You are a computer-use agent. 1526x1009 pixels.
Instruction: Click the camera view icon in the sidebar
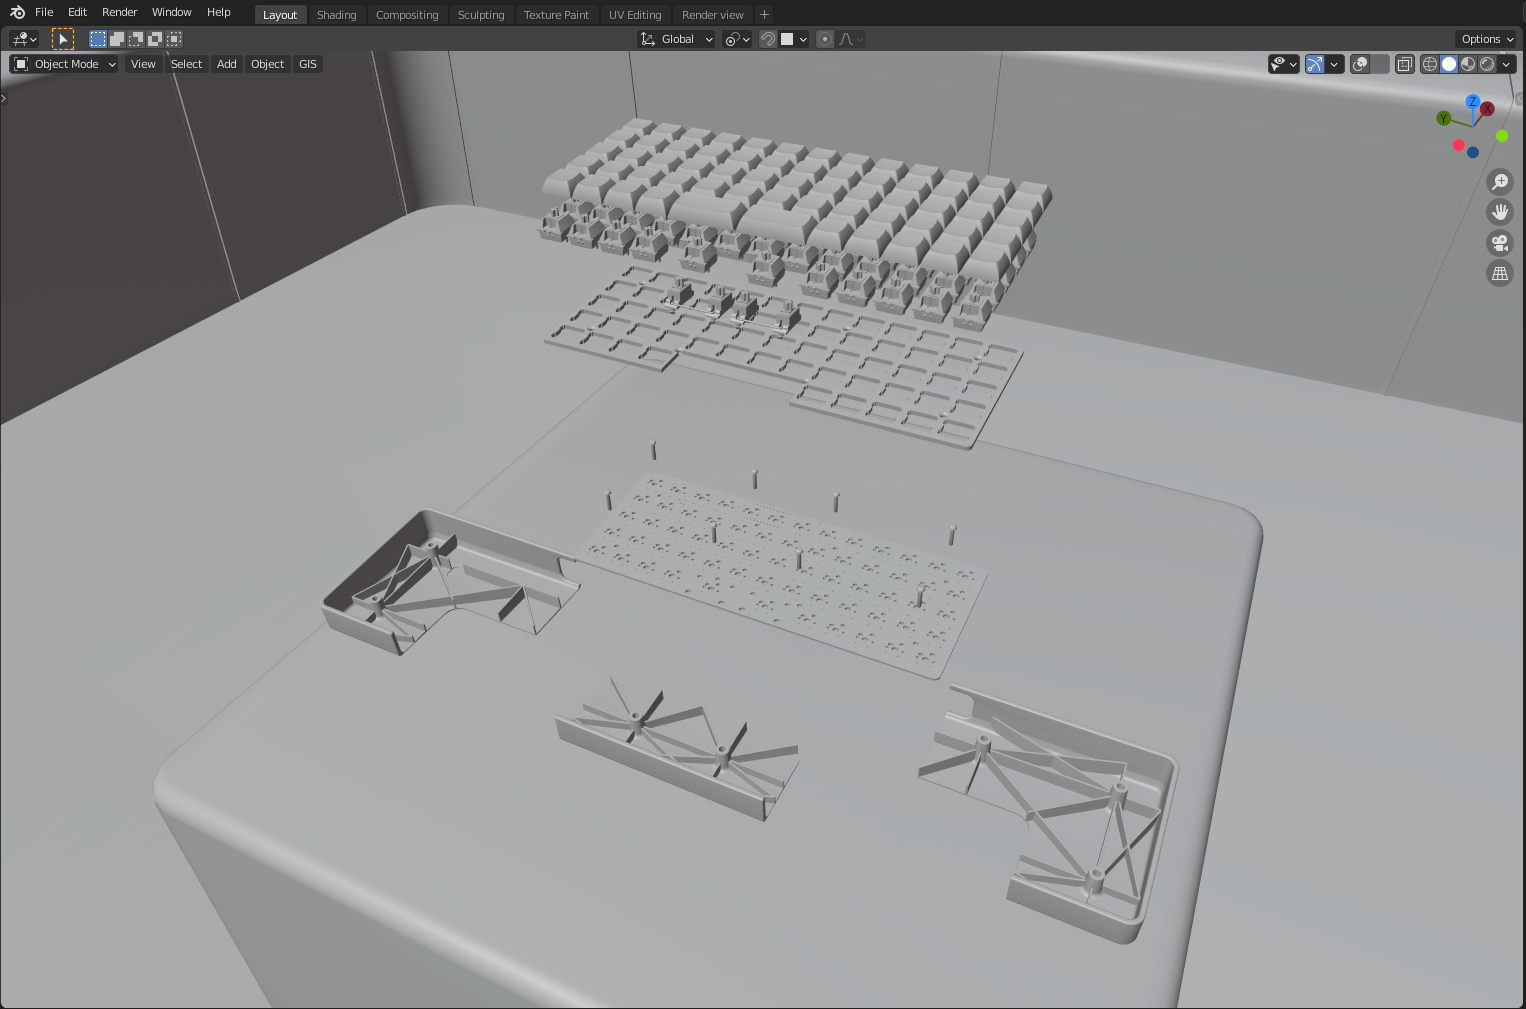(x=1500, y=243)
